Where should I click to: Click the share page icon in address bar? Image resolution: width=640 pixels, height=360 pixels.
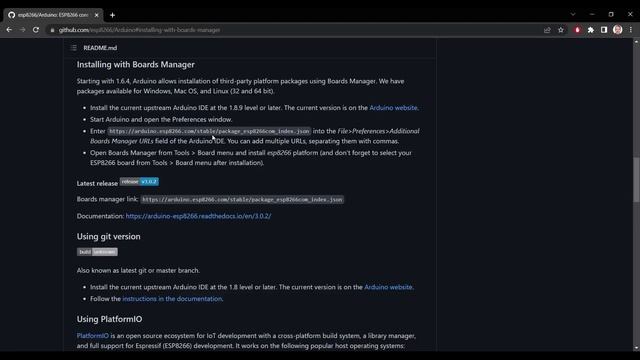[x=547, y=30]
